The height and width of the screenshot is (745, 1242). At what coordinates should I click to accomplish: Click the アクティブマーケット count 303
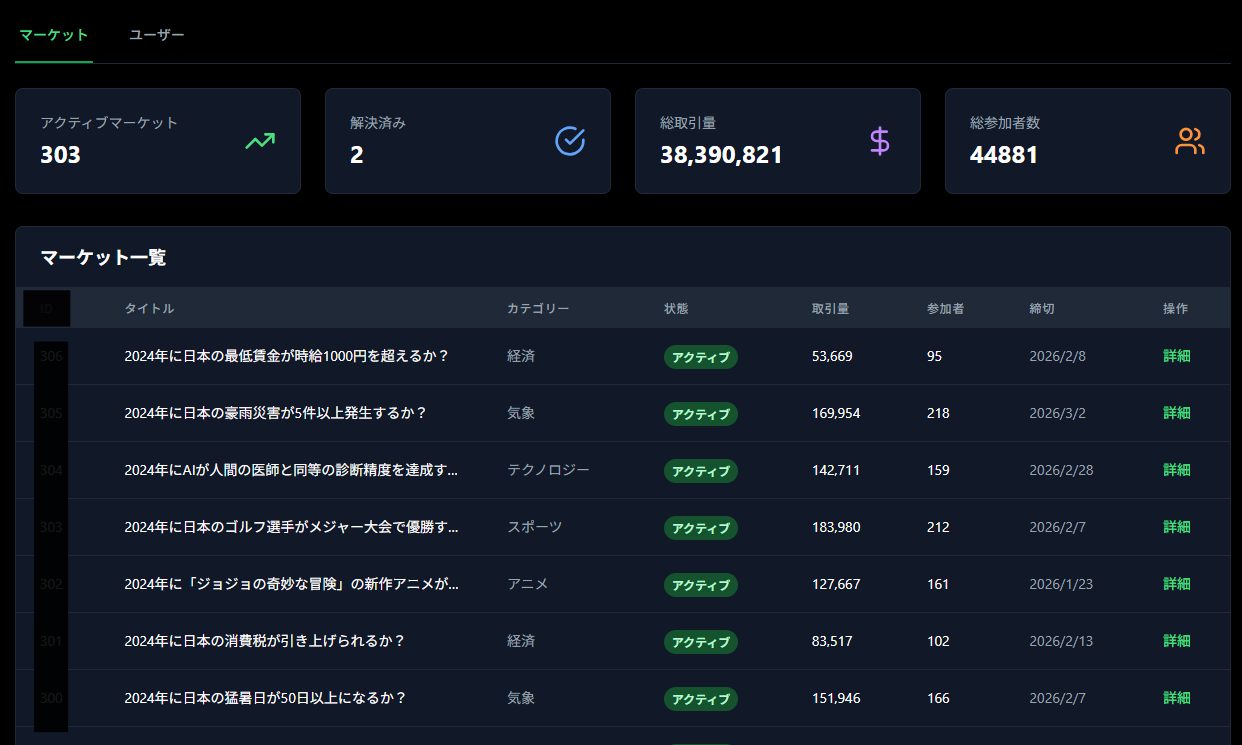click(x=60, y=155)
